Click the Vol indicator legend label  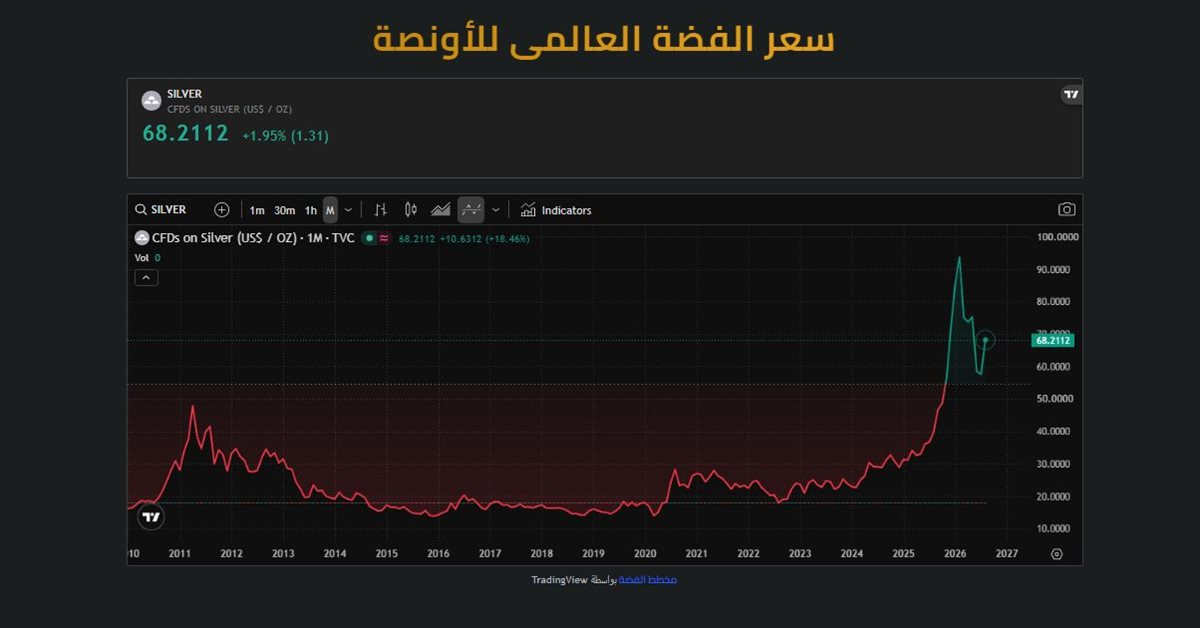(x=141, y=258)
